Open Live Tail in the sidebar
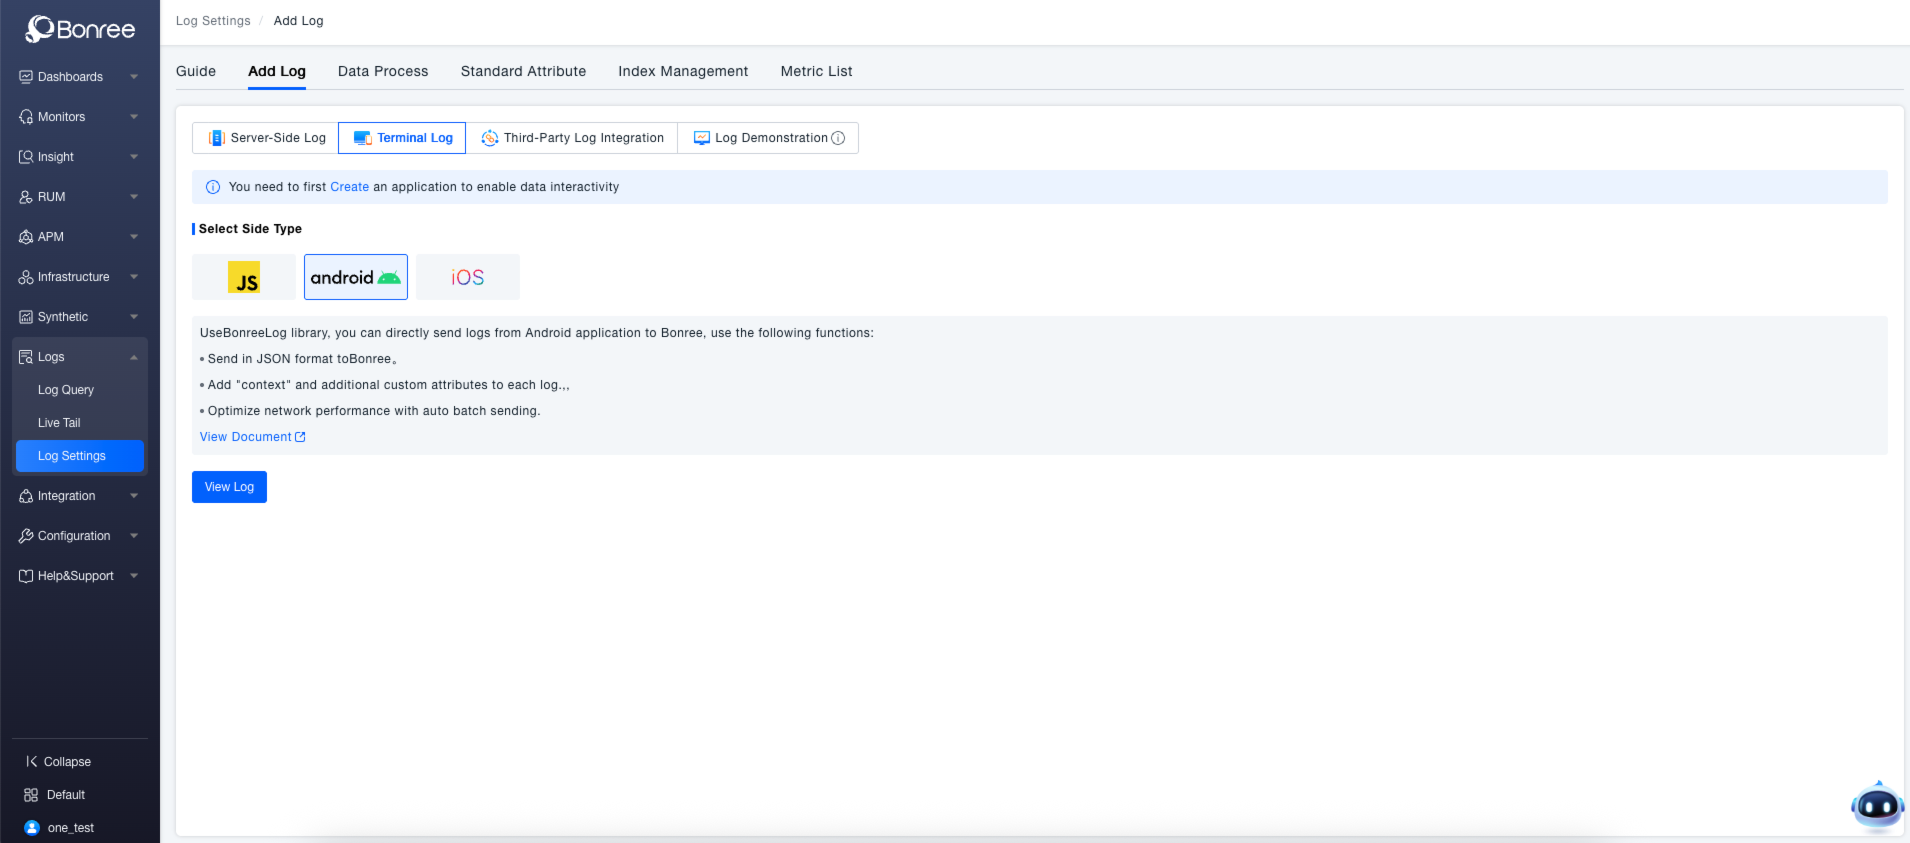The width and height of the screenshot is (1910, 843). point(59,423)
